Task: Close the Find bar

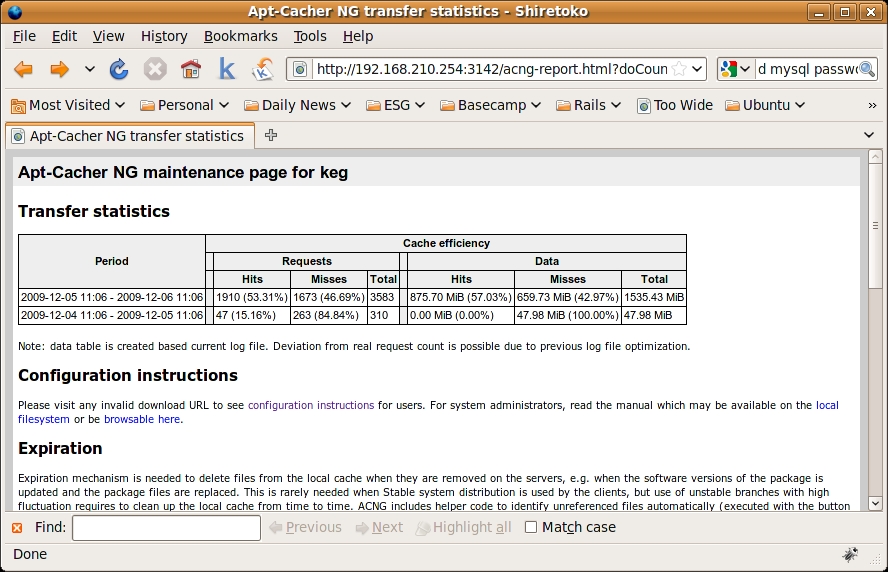Action: (x=17, y=527)
